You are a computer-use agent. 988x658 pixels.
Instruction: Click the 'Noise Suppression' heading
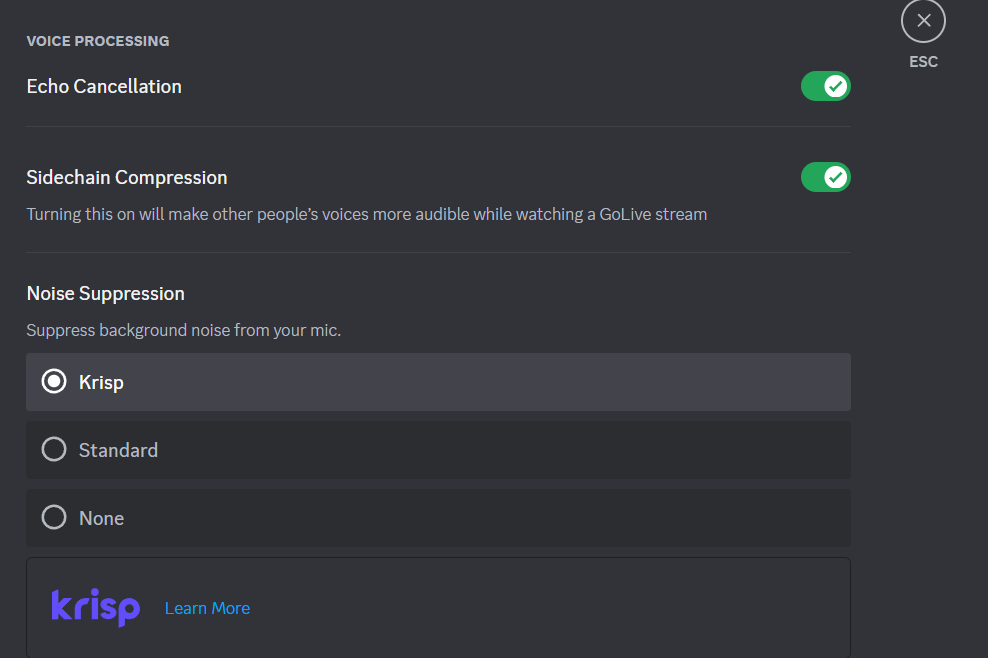click(105, 294)
